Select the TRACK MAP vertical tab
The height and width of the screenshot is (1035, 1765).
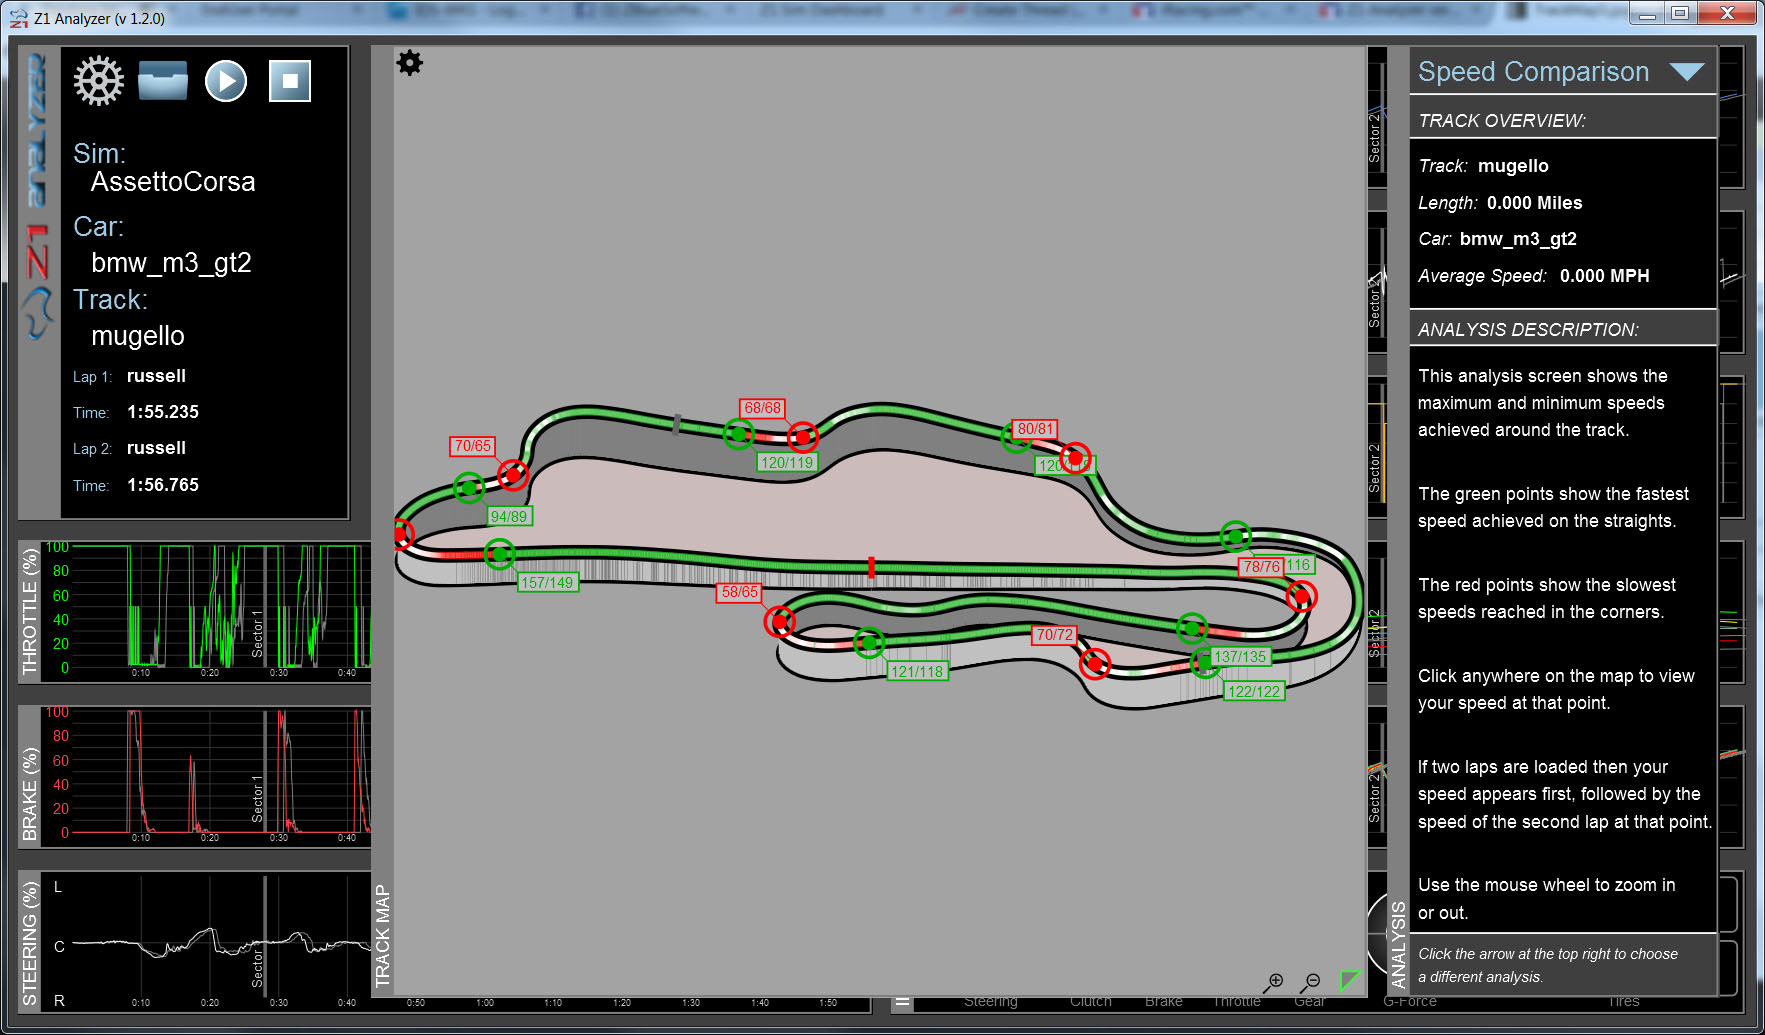382,936
